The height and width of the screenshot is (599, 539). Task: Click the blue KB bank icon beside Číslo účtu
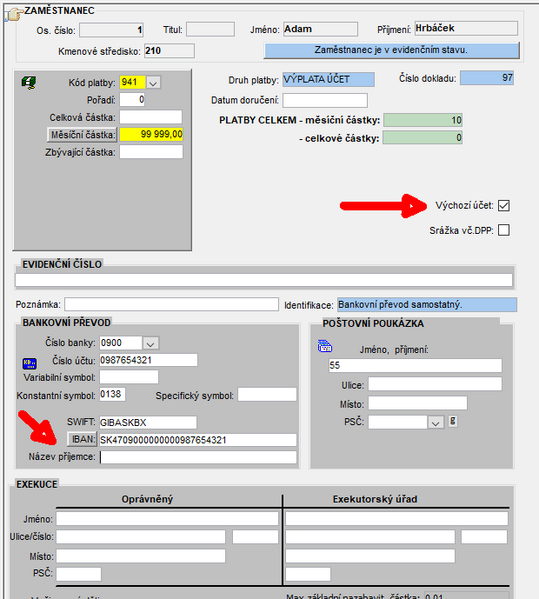coord(30,363)
